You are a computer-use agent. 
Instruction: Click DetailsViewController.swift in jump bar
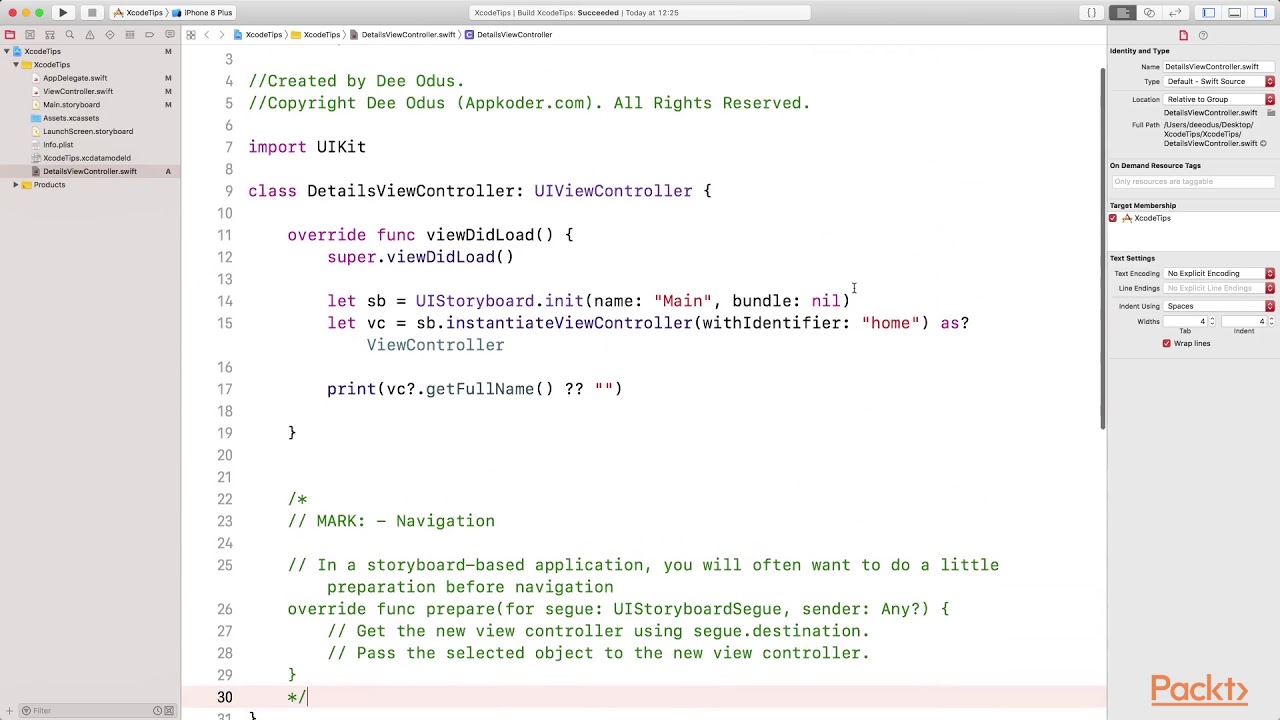tap(403, 35)
